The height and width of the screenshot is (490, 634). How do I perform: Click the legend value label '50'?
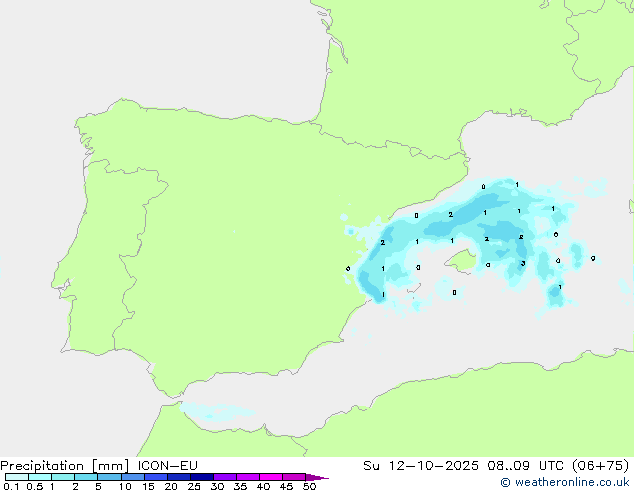tap(309, 486)
